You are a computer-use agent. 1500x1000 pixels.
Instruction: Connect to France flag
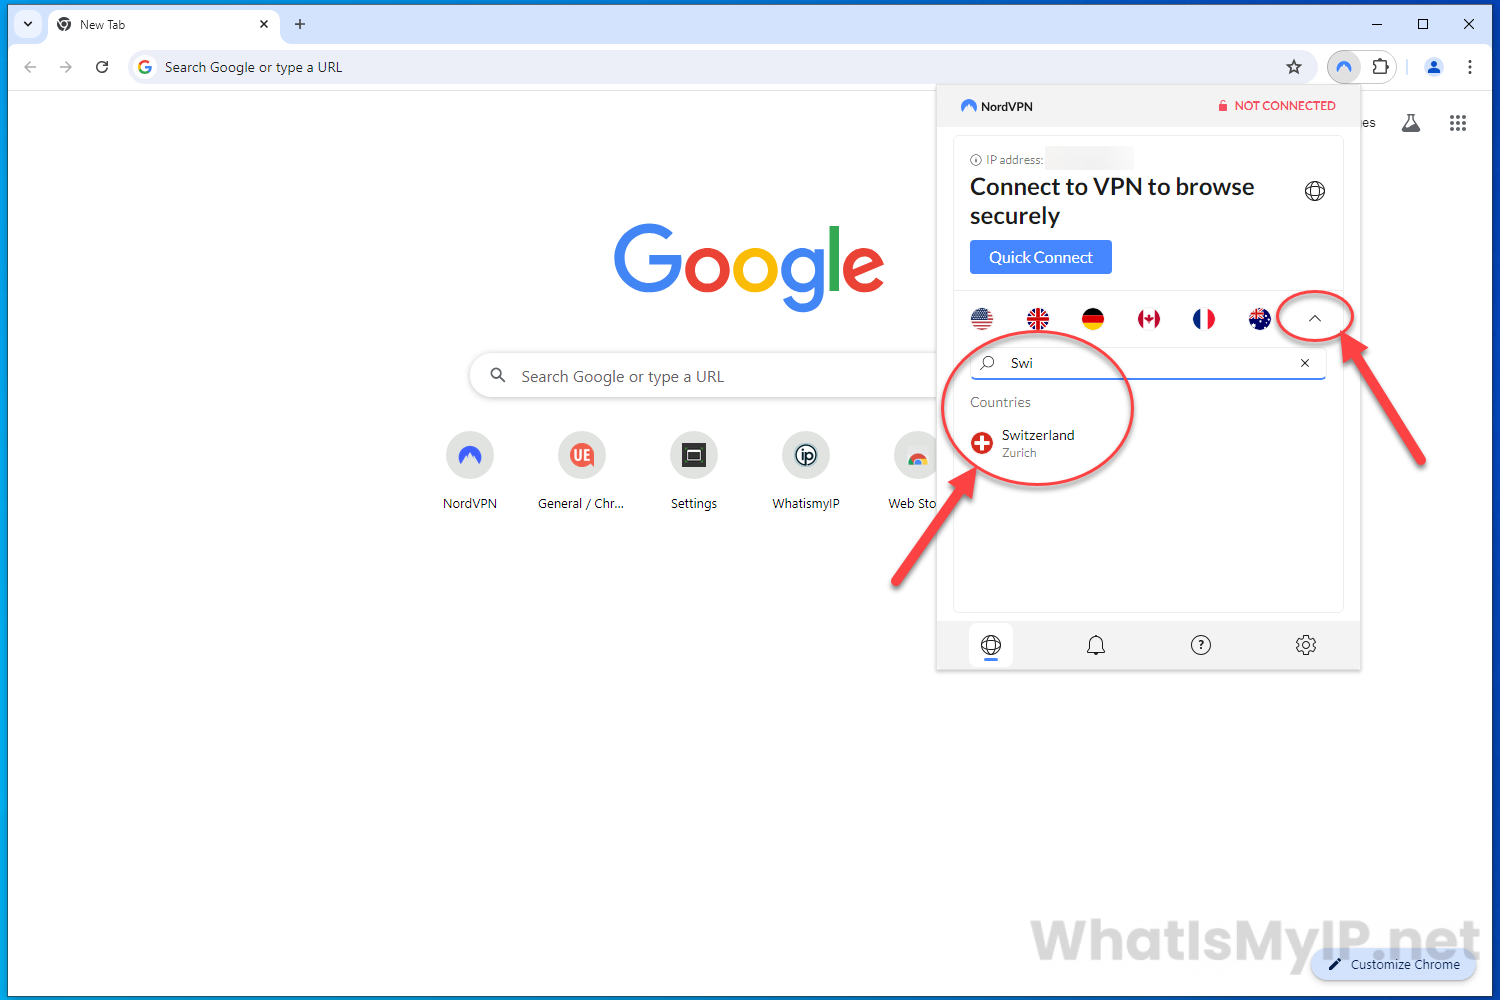pos(1204,319)
